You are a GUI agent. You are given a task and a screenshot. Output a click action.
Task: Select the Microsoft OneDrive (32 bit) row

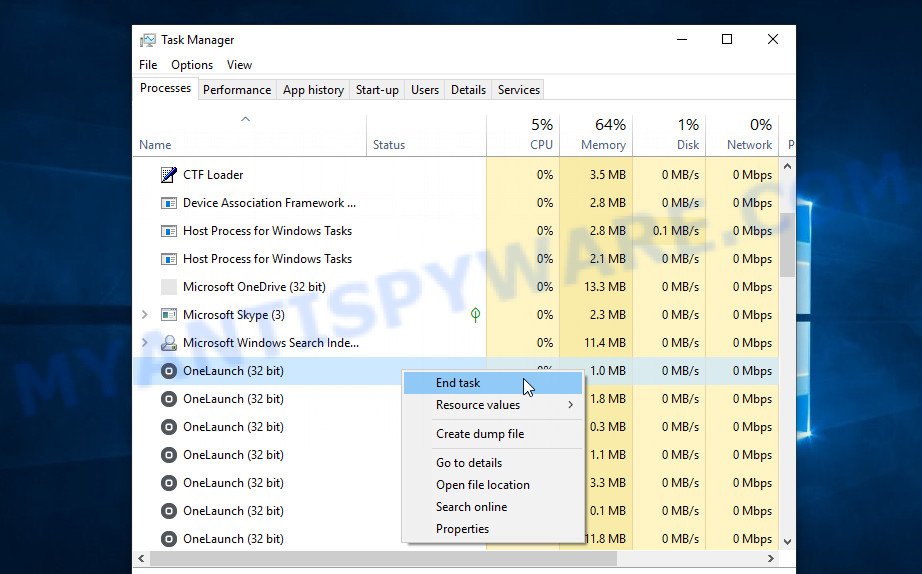coord(456,287)
